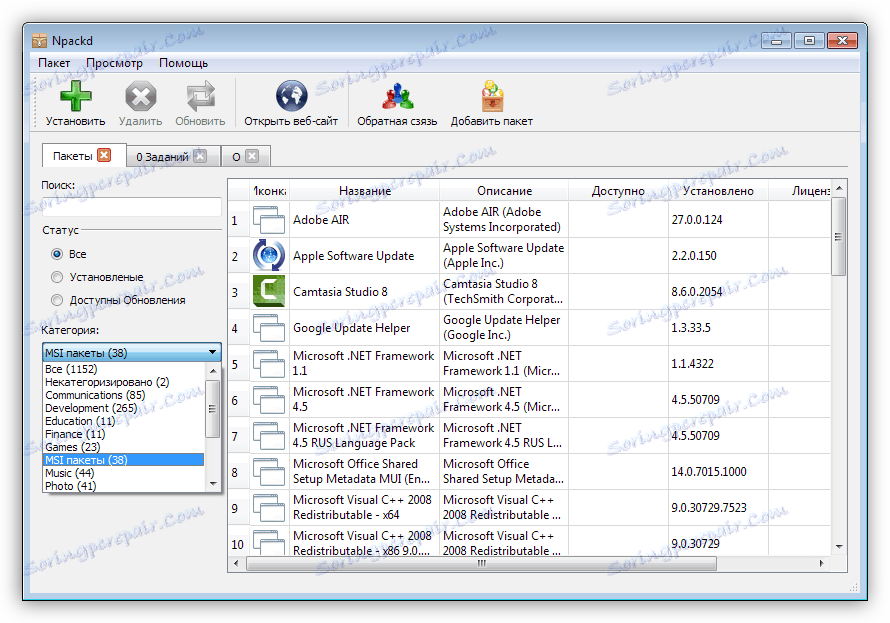Select the Все status radio button
The width and height of the screenshot is (890, 623).
(x=57, y=254)
